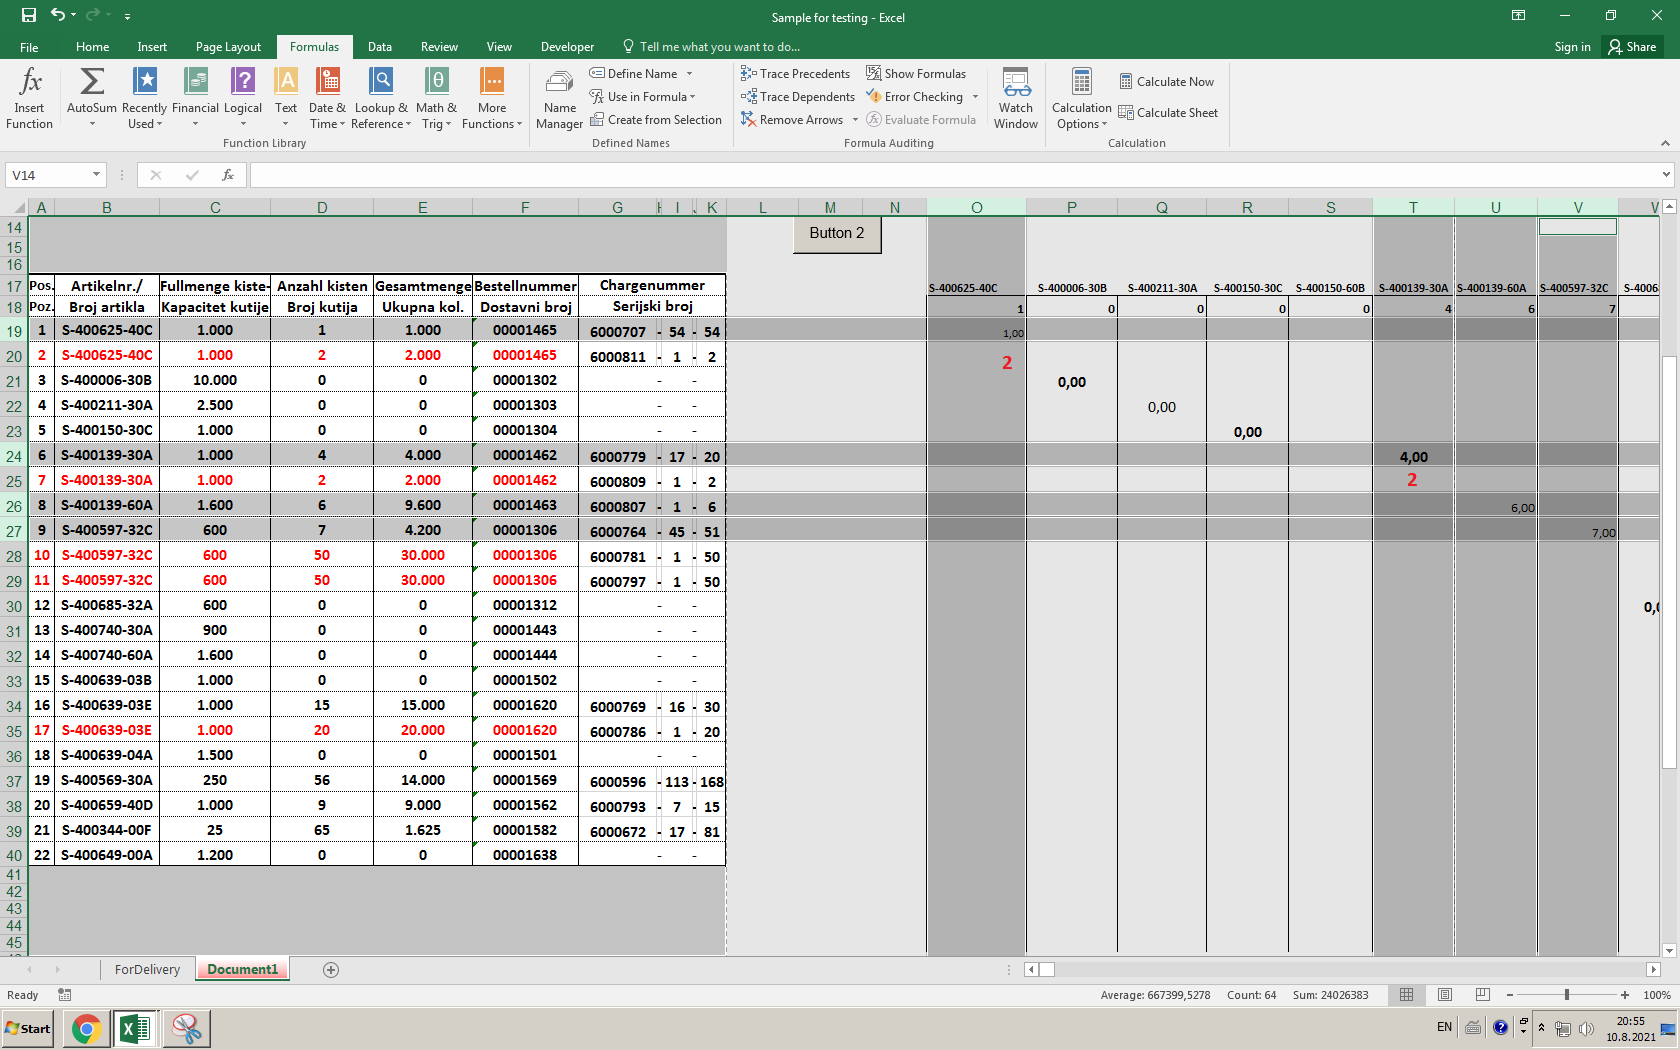Add a new sheet with plus icon

click(331, 970)
